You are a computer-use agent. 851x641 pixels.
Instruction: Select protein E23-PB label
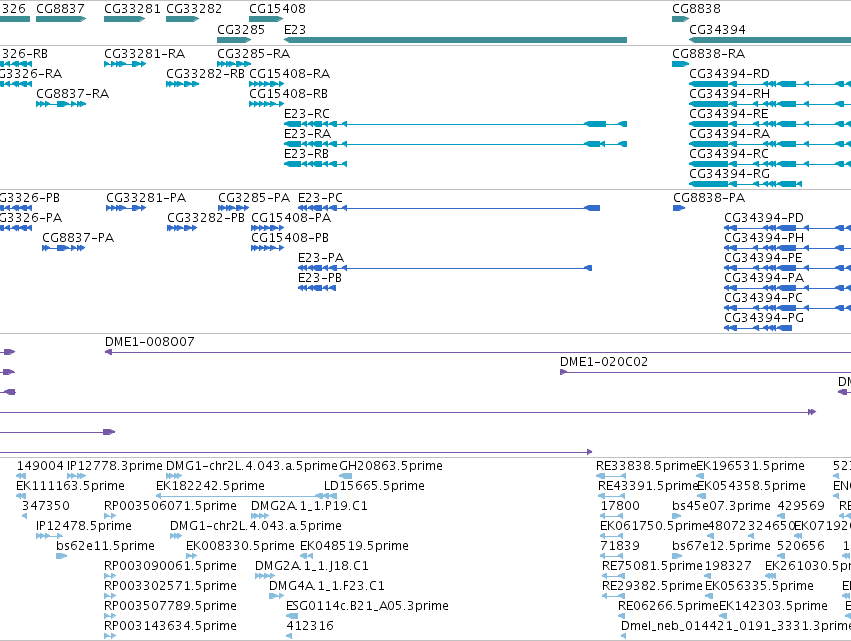[x=320, y=278]
